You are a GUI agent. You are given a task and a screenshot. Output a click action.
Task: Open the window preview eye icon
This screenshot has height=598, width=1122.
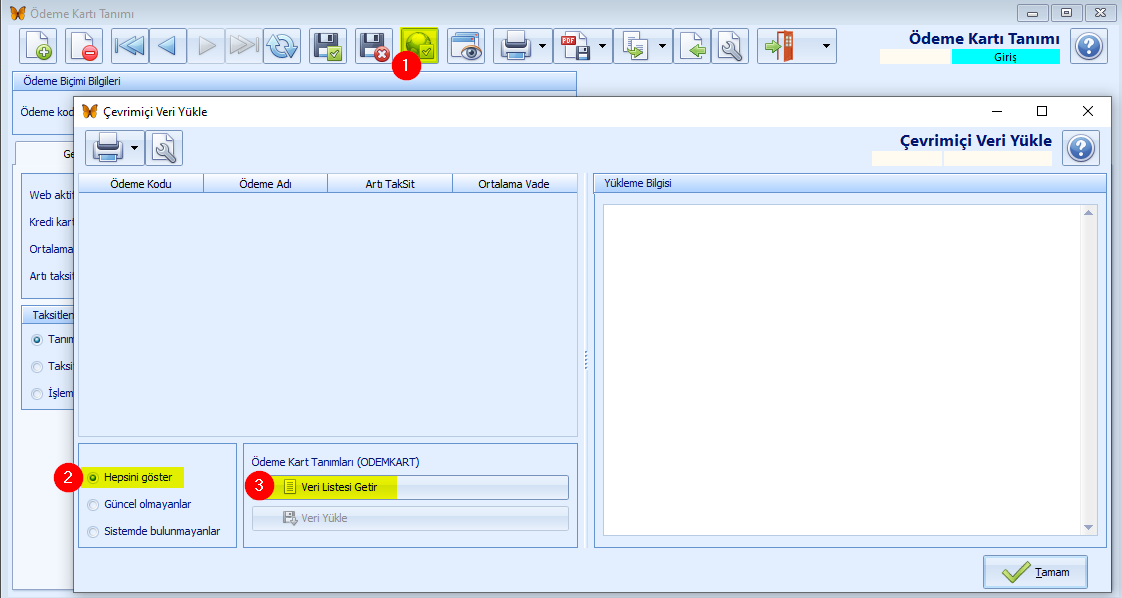tap(466, 46)
